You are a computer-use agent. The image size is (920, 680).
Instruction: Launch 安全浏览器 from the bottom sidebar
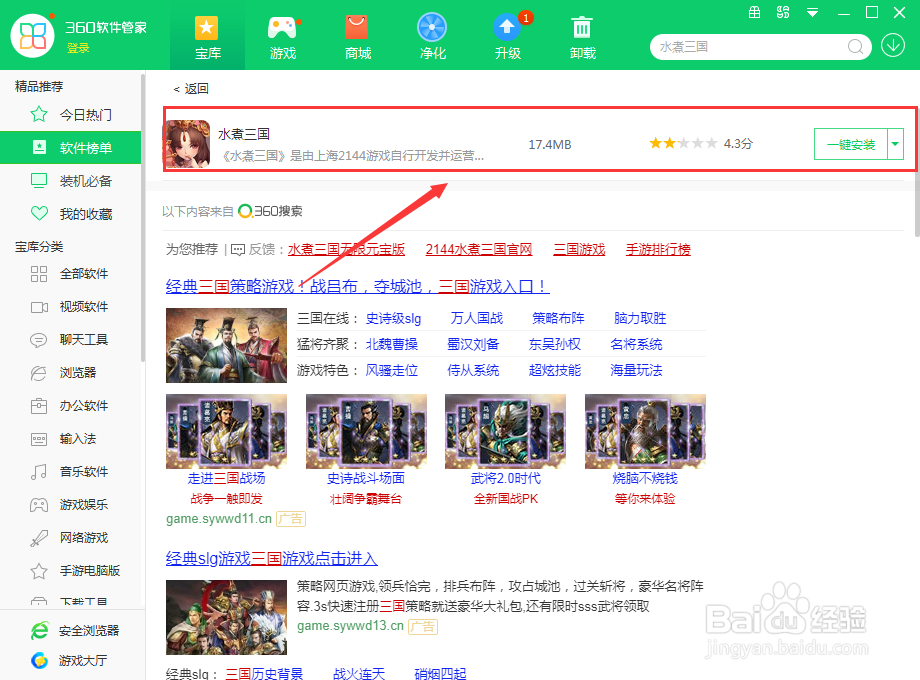tap(71, 629)
